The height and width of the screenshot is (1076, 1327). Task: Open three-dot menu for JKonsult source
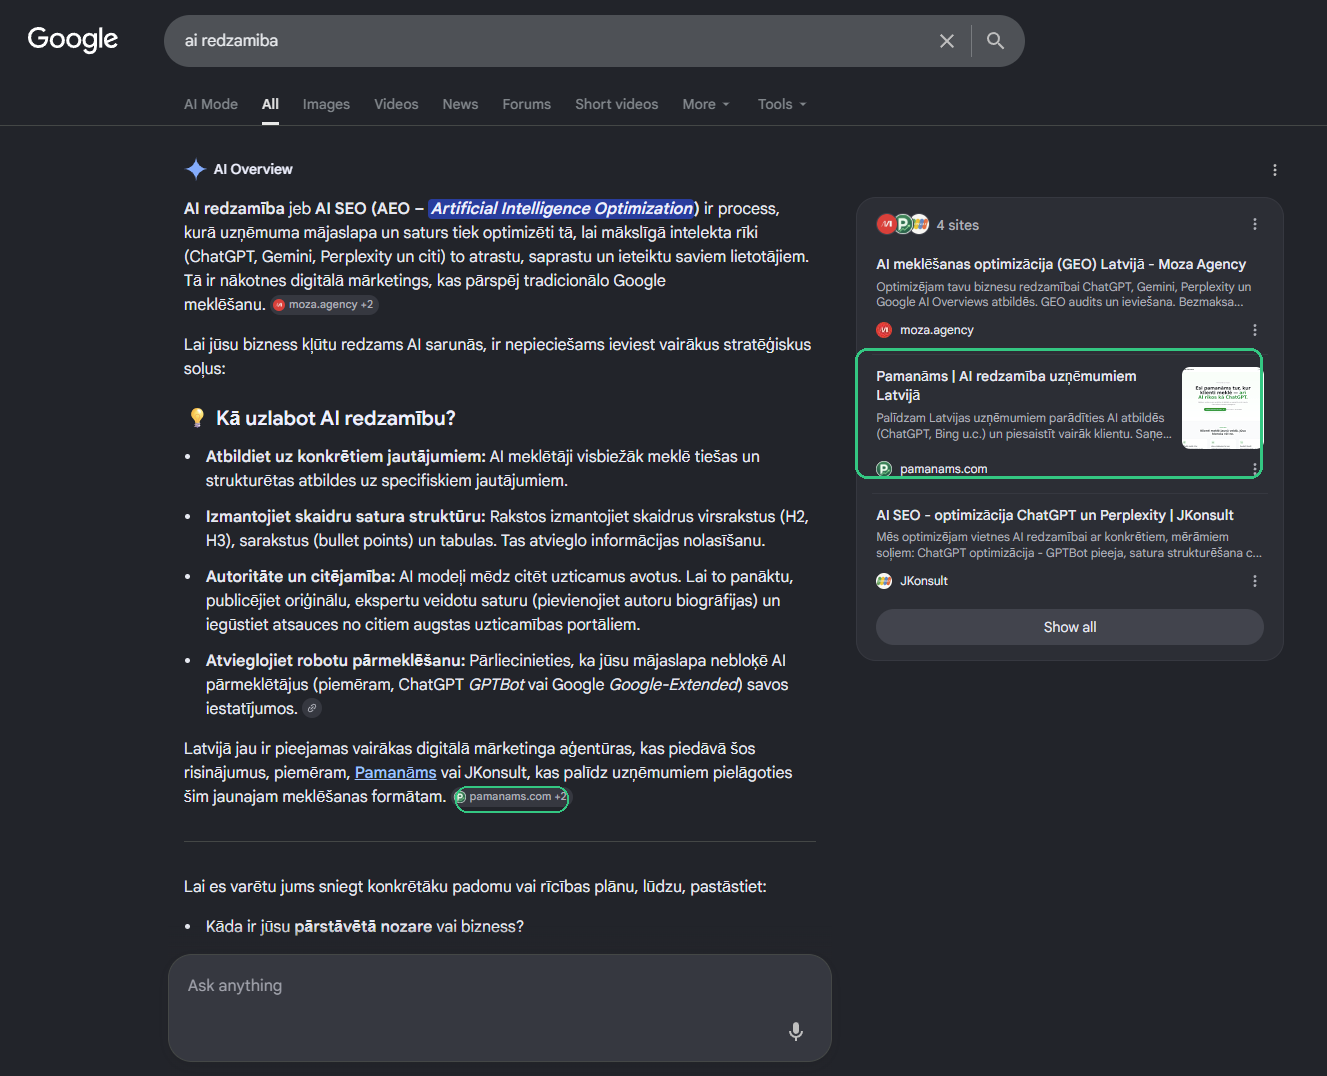coord(1254,581)
